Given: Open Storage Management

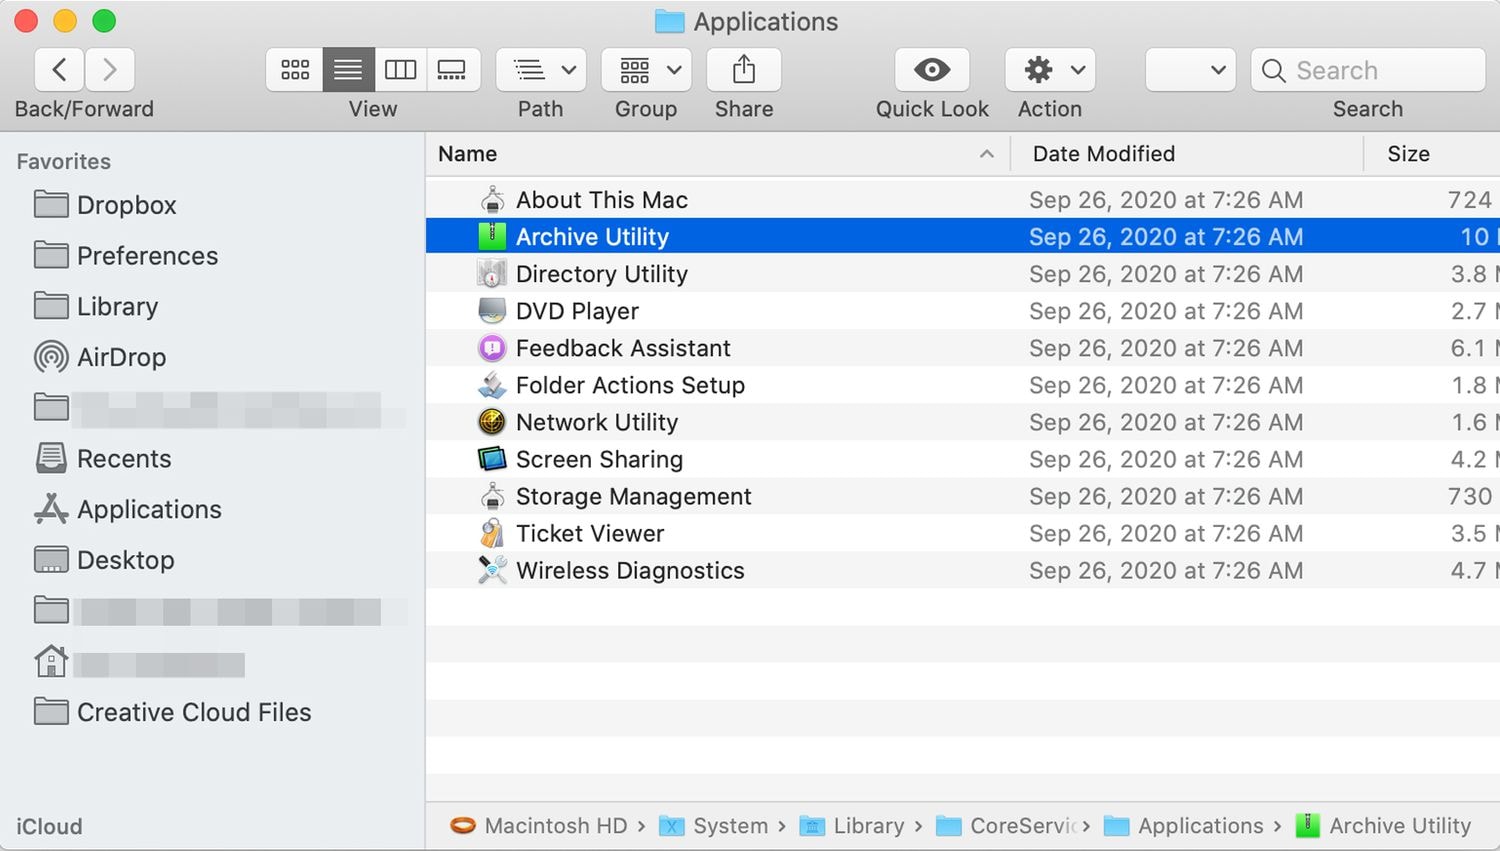Looking at the screenshot, I should 632,496.
